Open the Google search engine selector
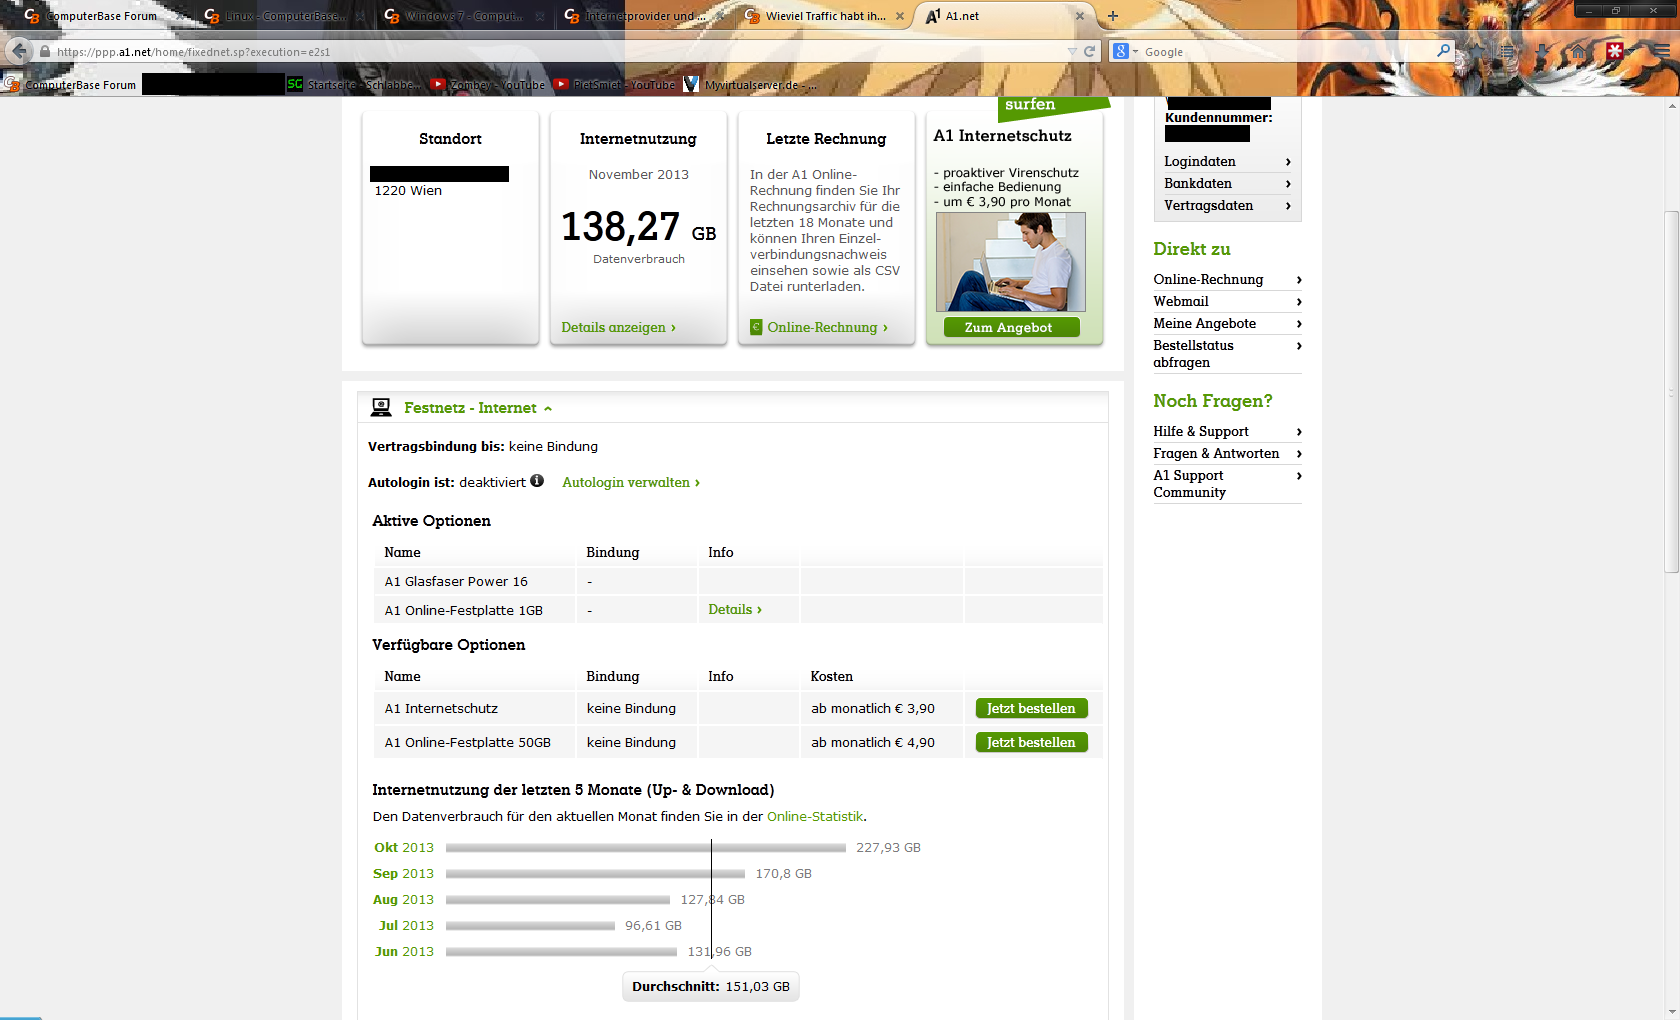The image size is (1680, 1020). tap(1125, 51)
